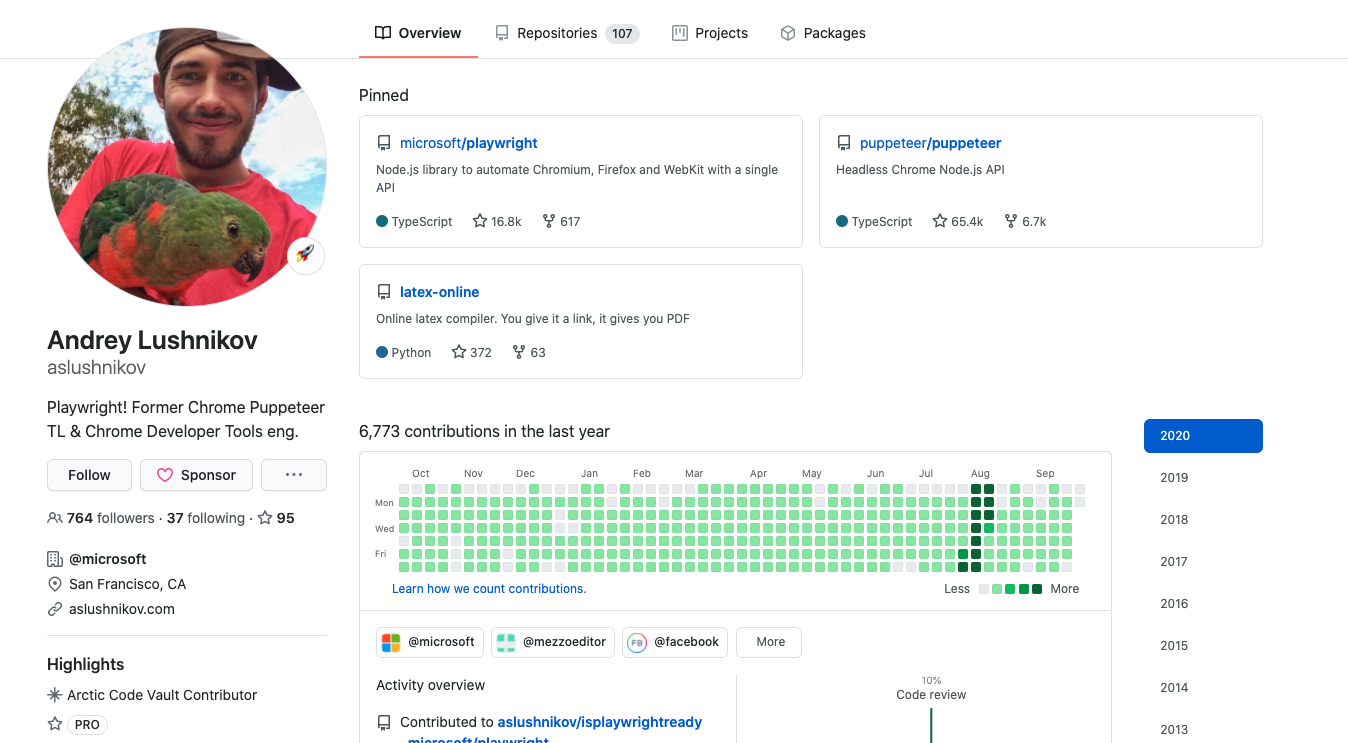Click the project board icon beside Projects
The image size is (1348, 743).
coord(680,33)
